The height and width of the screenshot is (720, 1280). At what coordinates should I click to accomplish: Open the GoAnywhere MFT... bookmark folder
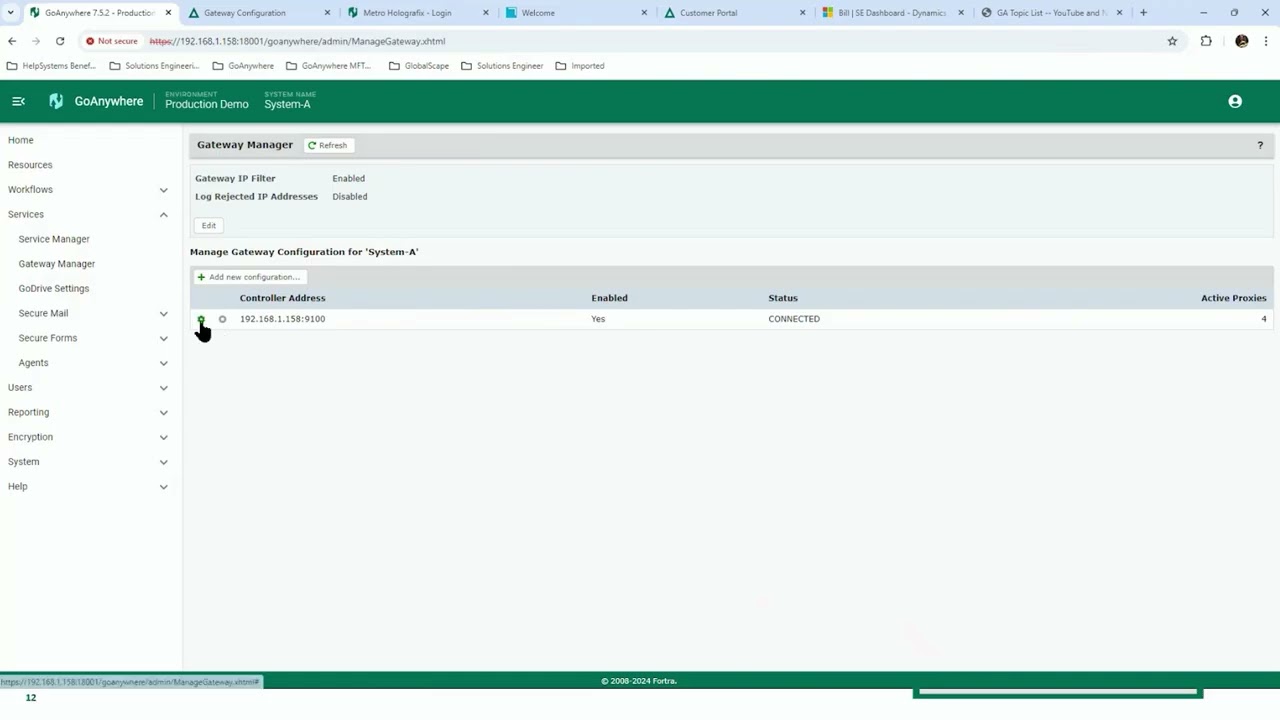[328, 66]
